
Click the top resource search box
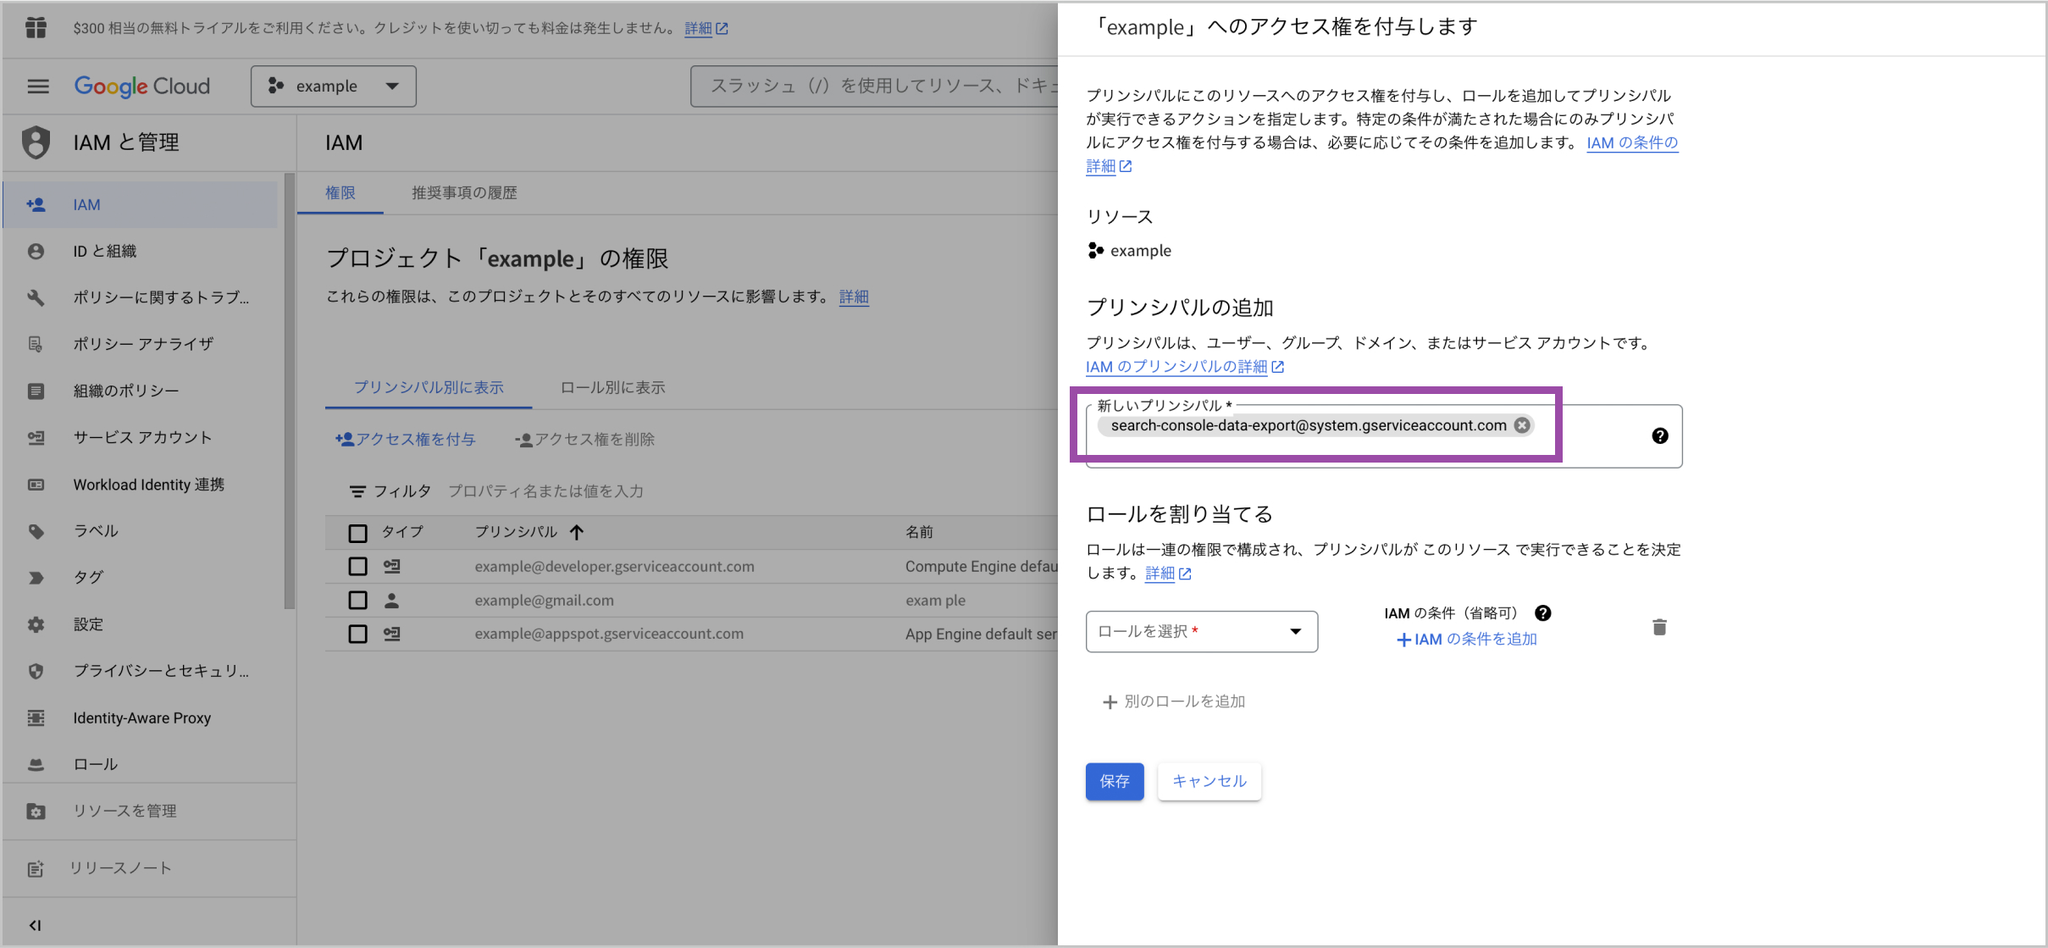coord(874,86)
